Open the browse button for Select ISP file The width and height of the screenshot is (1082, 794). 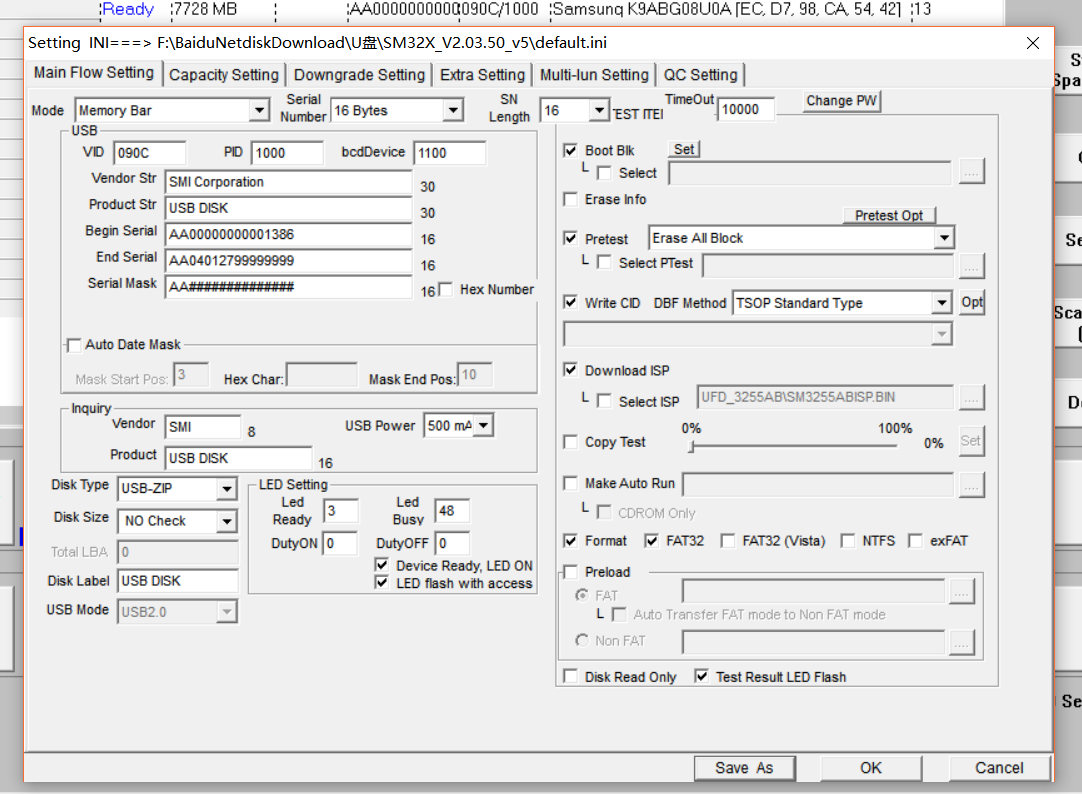pos(971,397)
